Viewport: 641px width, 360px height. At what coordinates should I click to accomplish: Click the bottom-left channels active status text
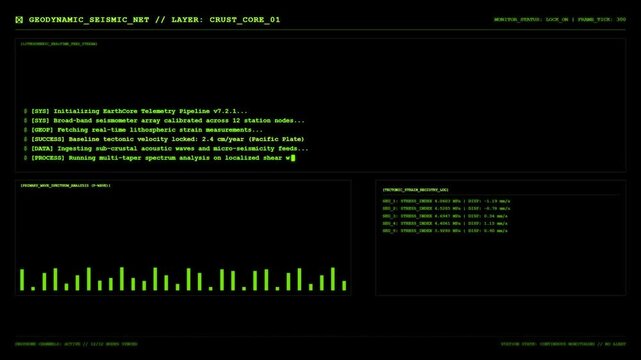click(x=76, y=344)
